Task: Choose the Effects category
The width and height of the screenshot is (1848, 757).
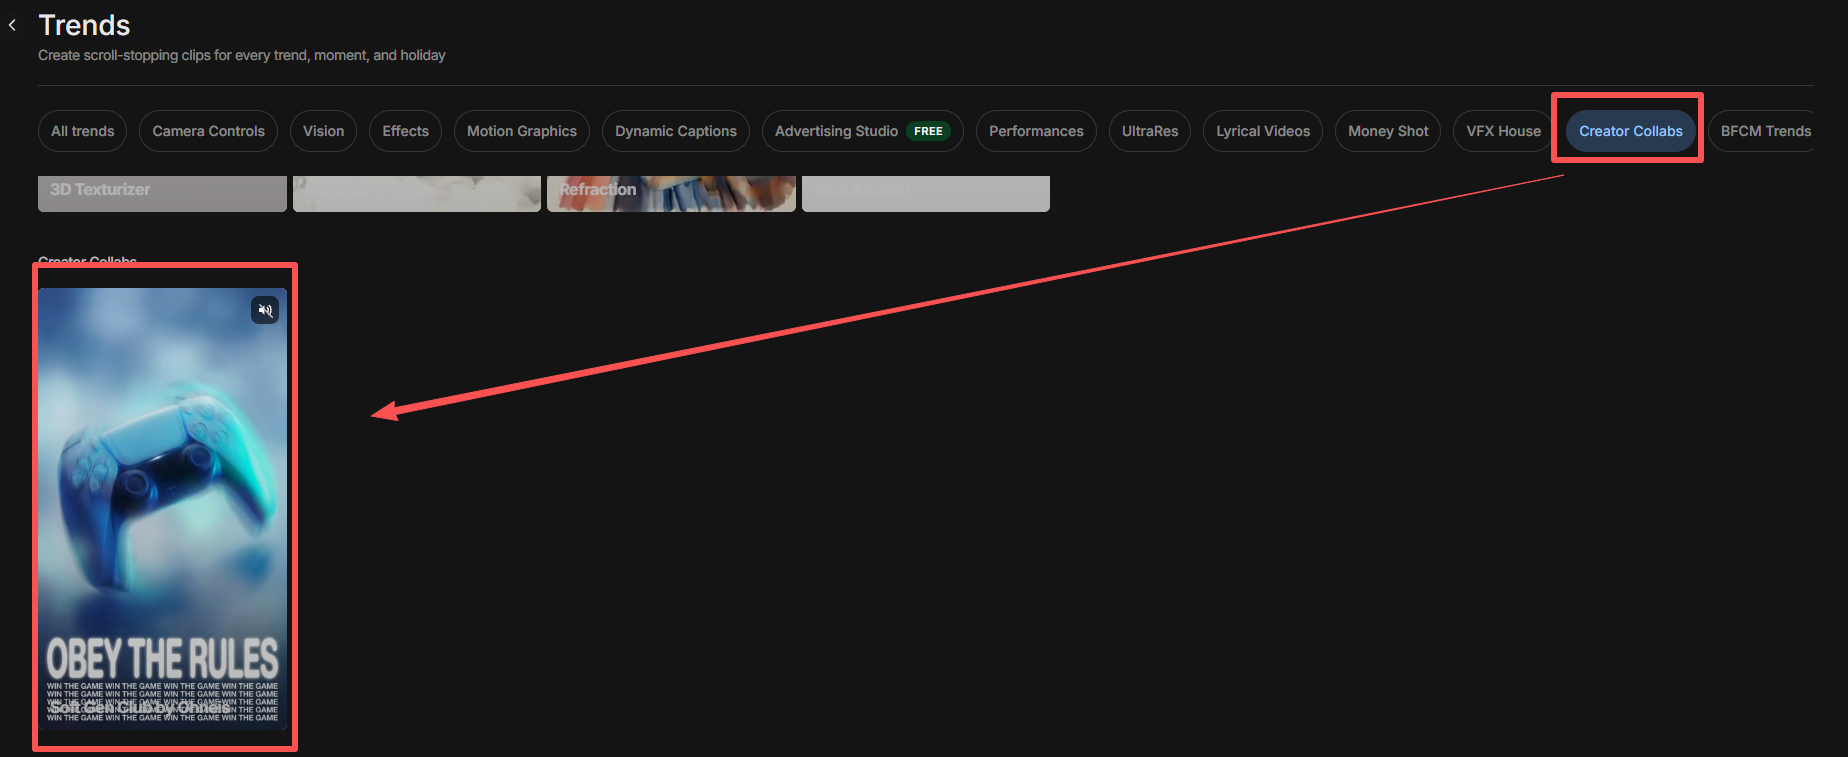Action: click(405, 131)
